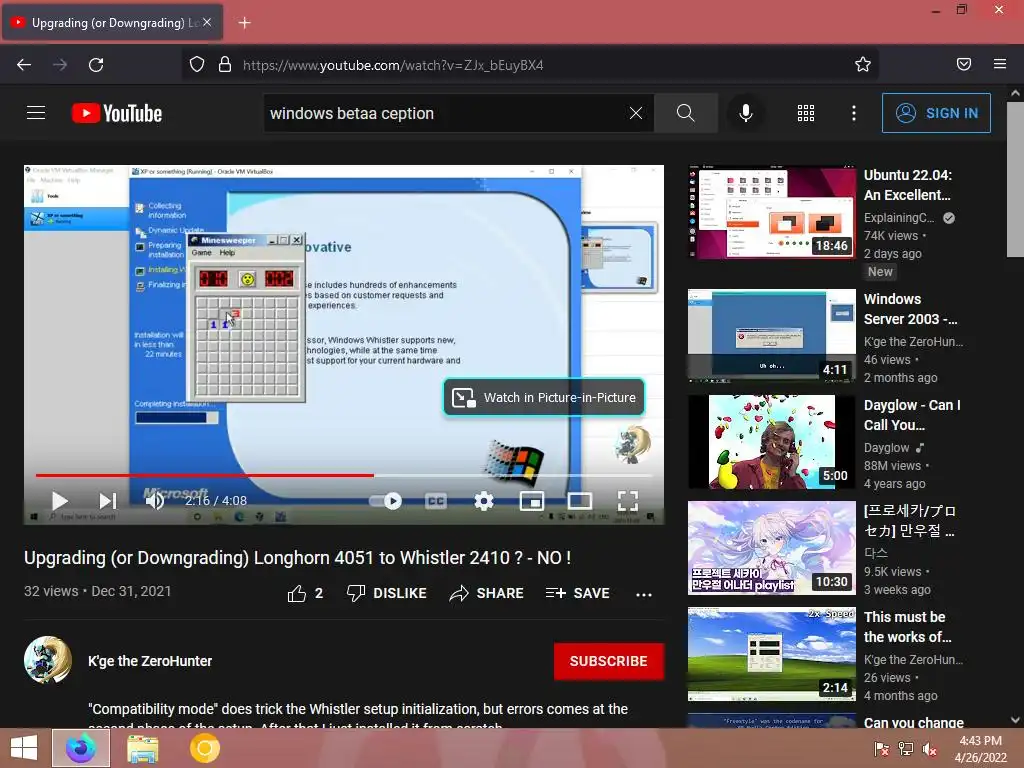The height and width of the screenshot is (768, 1024).
Task: Open Windows Server 2003 video thumbnail
Action: click(771, 336)
